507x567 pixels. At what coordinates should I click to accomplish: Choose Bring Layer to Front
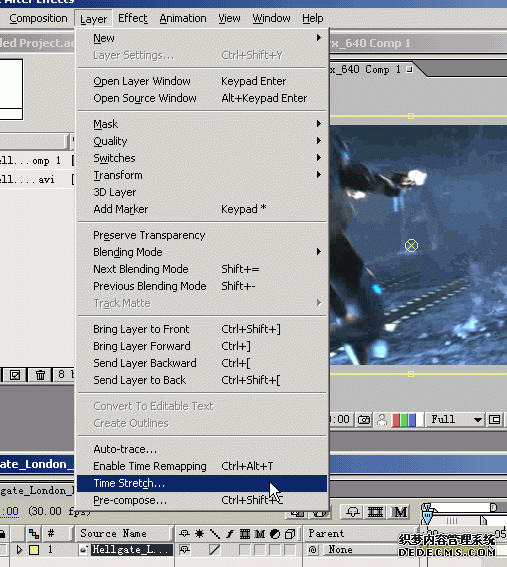click(x=202, y=329)
